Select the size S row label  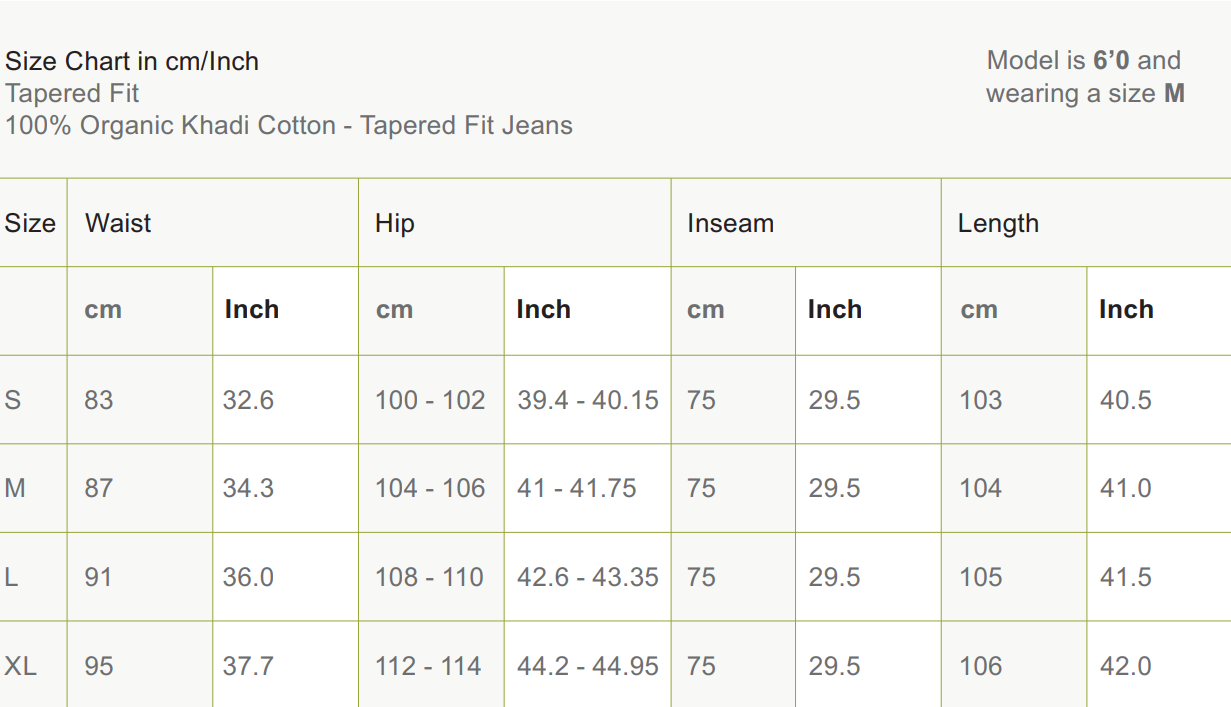click(x=13, y=400)
